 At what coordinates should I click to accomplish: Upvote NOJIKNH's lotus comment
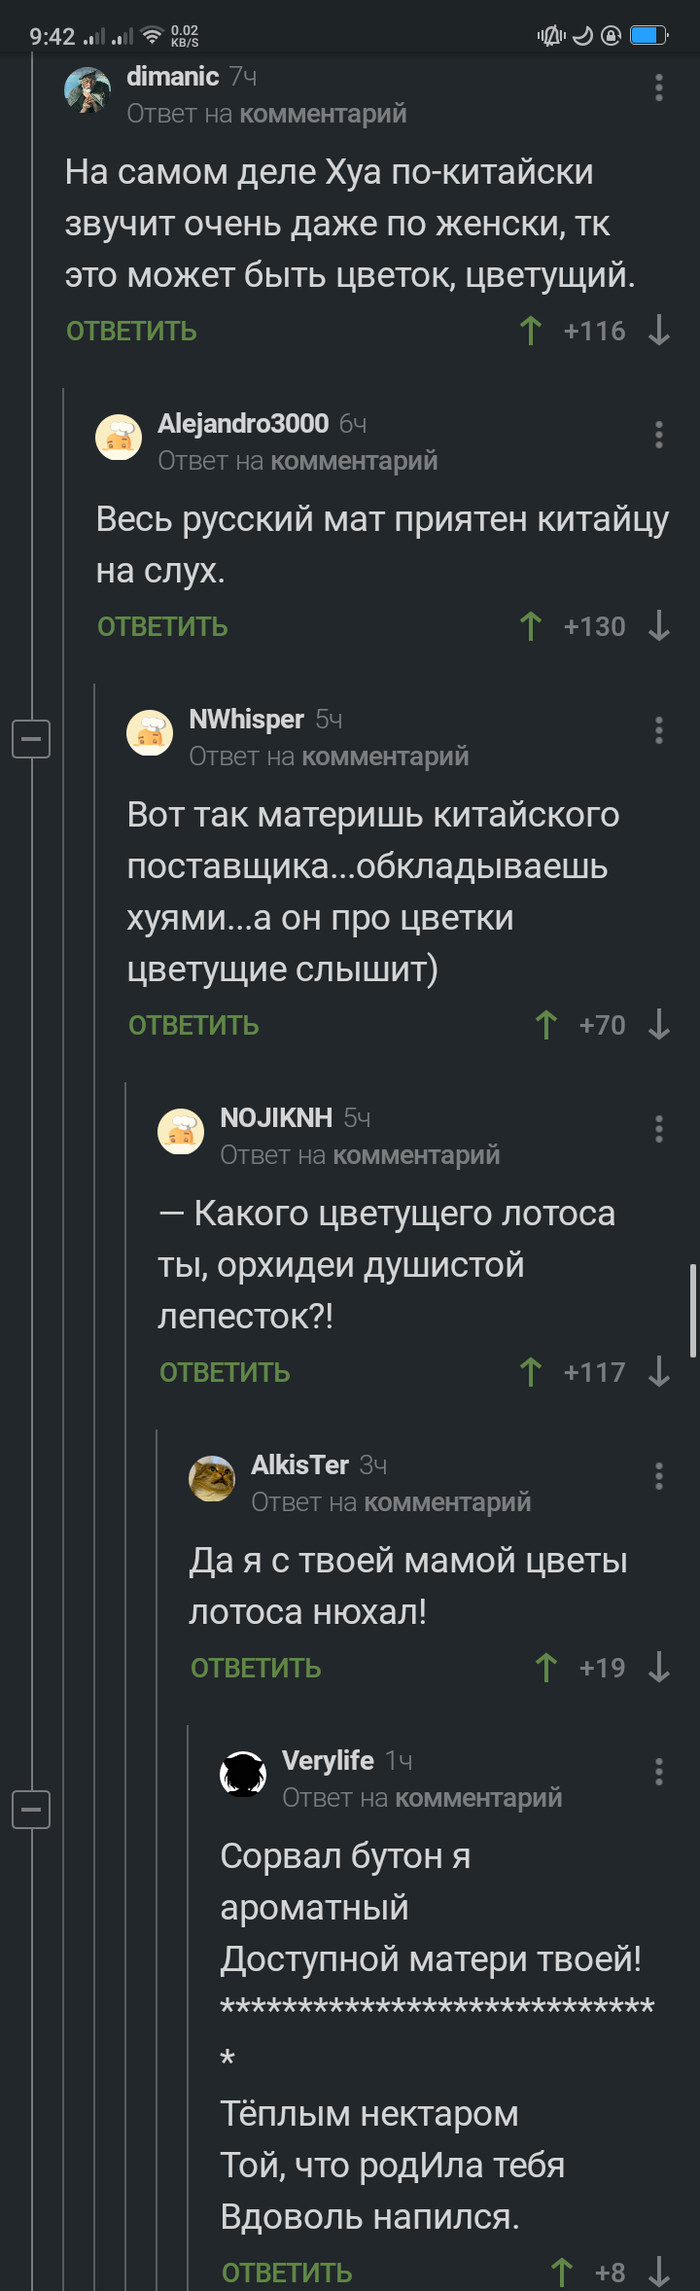click(x=531, y=1372)
